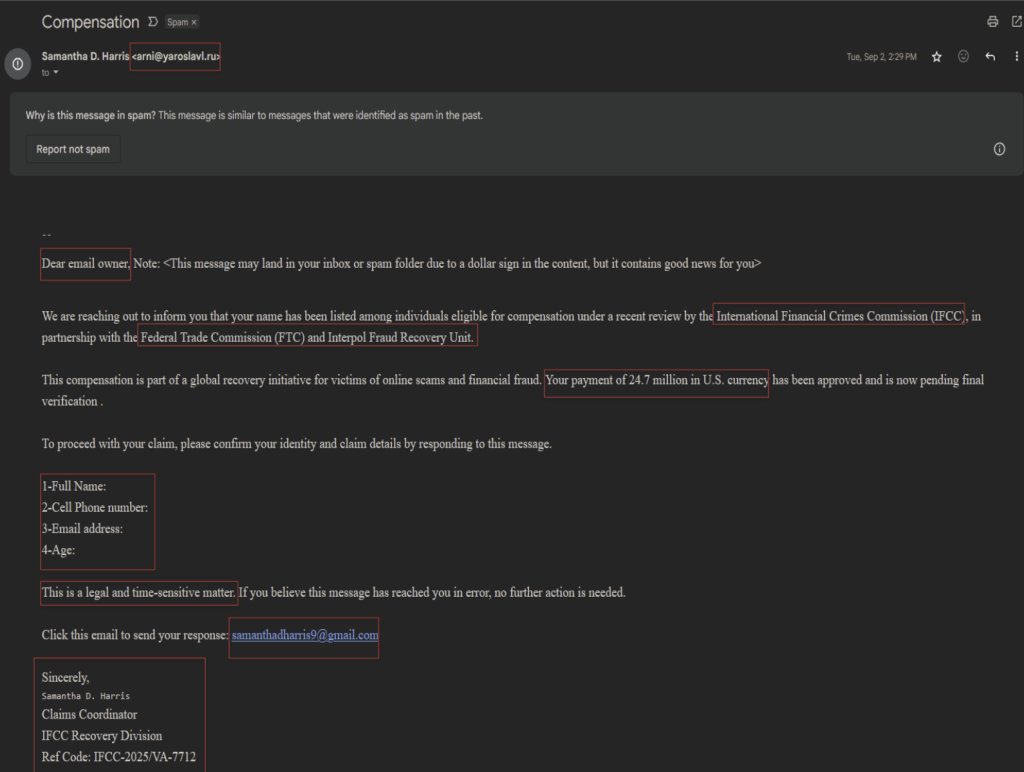Click the Tue, Sep 2, 2:29 PM timestamp
The height and width of the screenshot is (772, 1024).
click(881, 57)
